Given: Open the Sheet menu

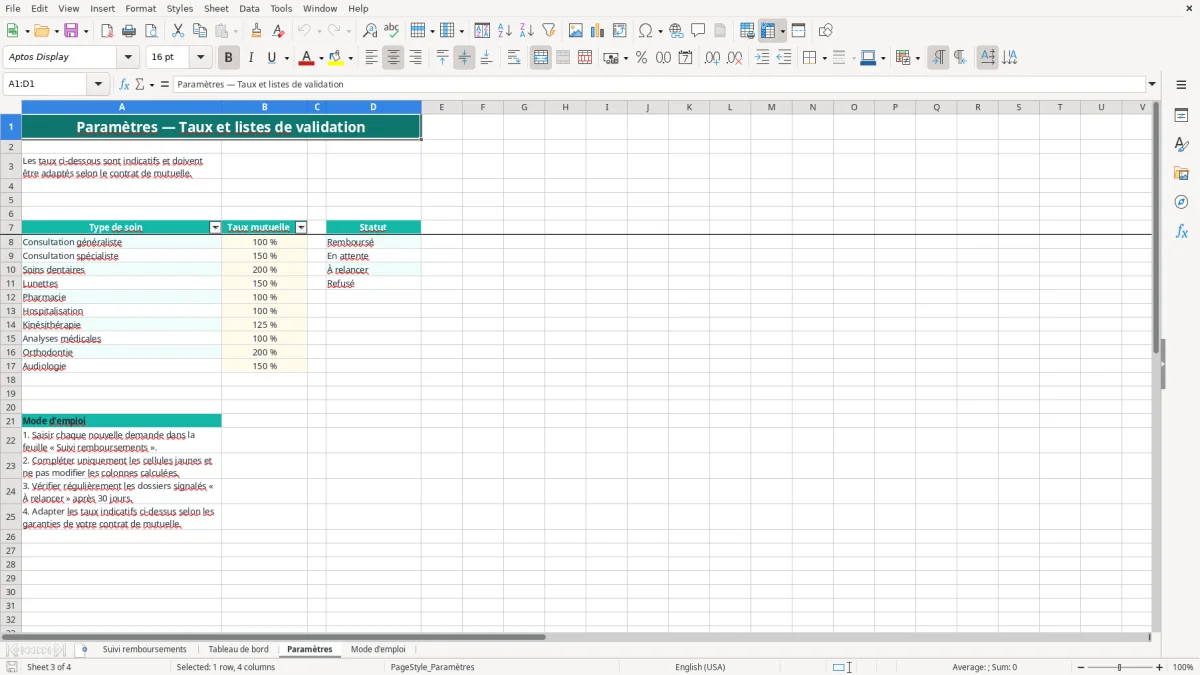Looking at the screenshot, I should 216,8.
